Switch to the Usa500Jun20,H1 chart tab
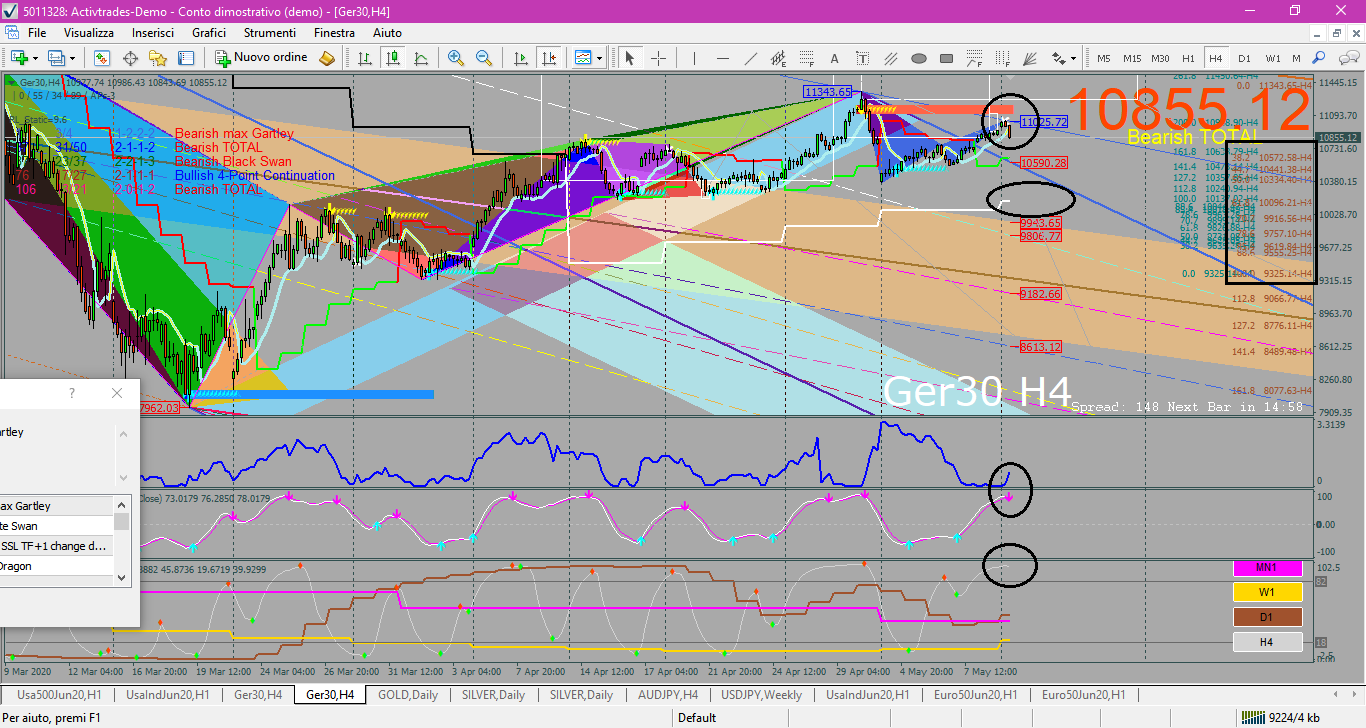This screenshot has width=1366, height=728. 59,694
